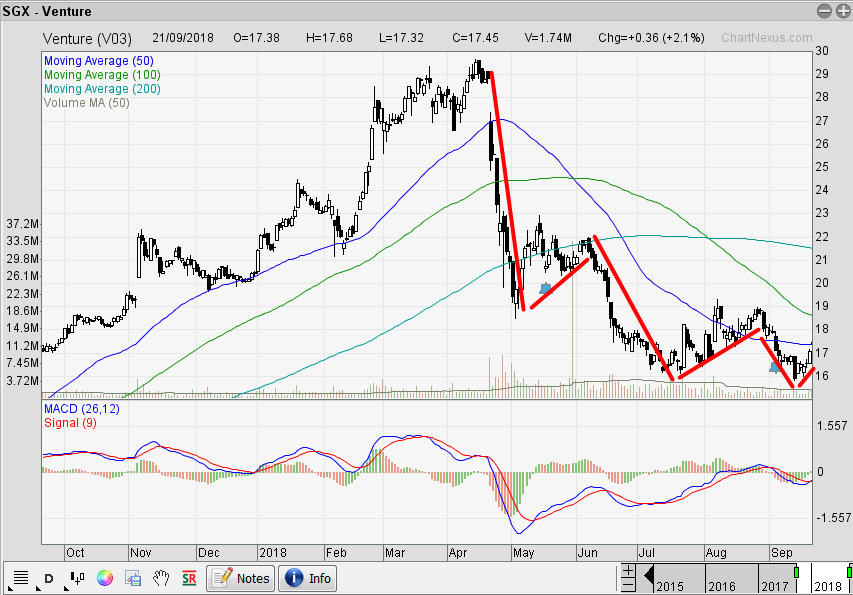Viewport: 853px width, 595px height.
Task: Click the SGX - Venture window title
Action: pos(47,11)
